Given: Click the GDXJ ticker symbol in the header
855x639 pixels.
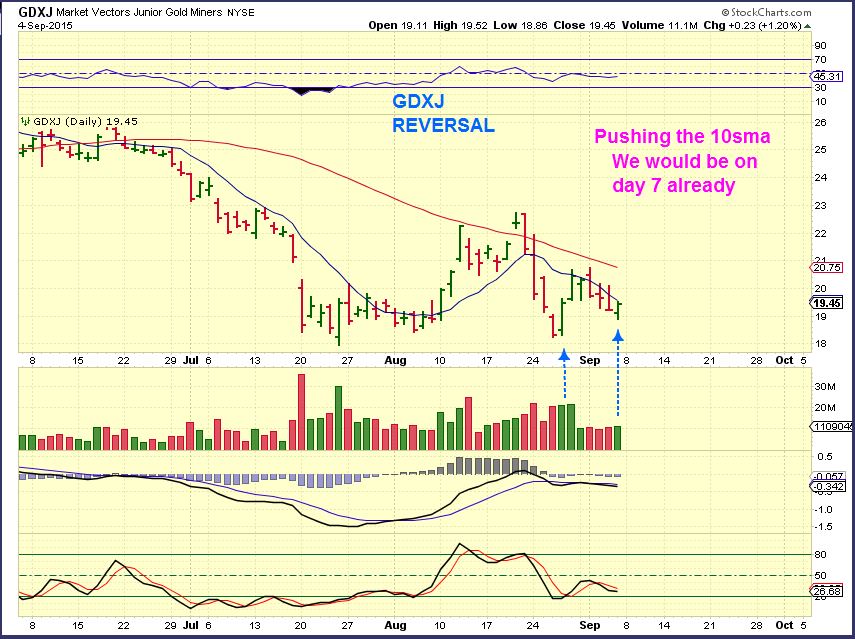Looking at the screenshot, I should (x=36, y=11).
